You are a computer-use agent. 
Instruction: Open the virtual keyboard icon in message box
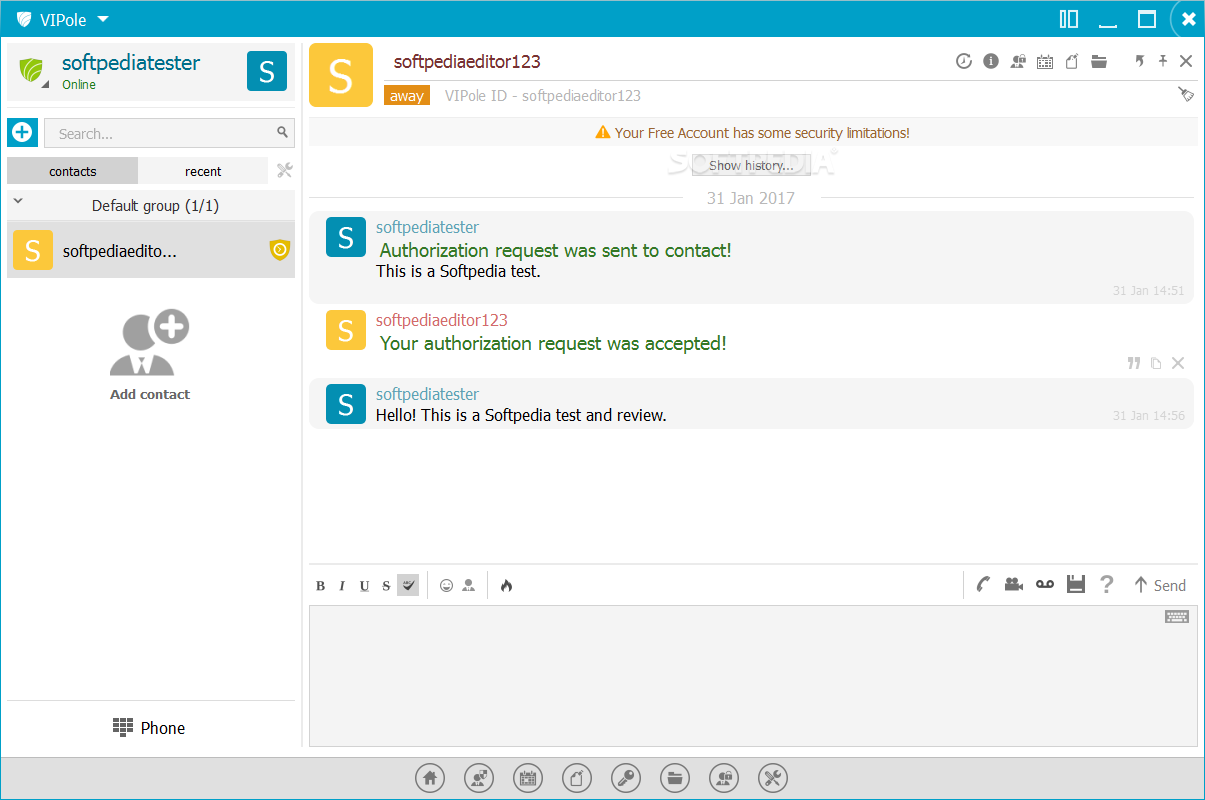[x=1177, y=617]
